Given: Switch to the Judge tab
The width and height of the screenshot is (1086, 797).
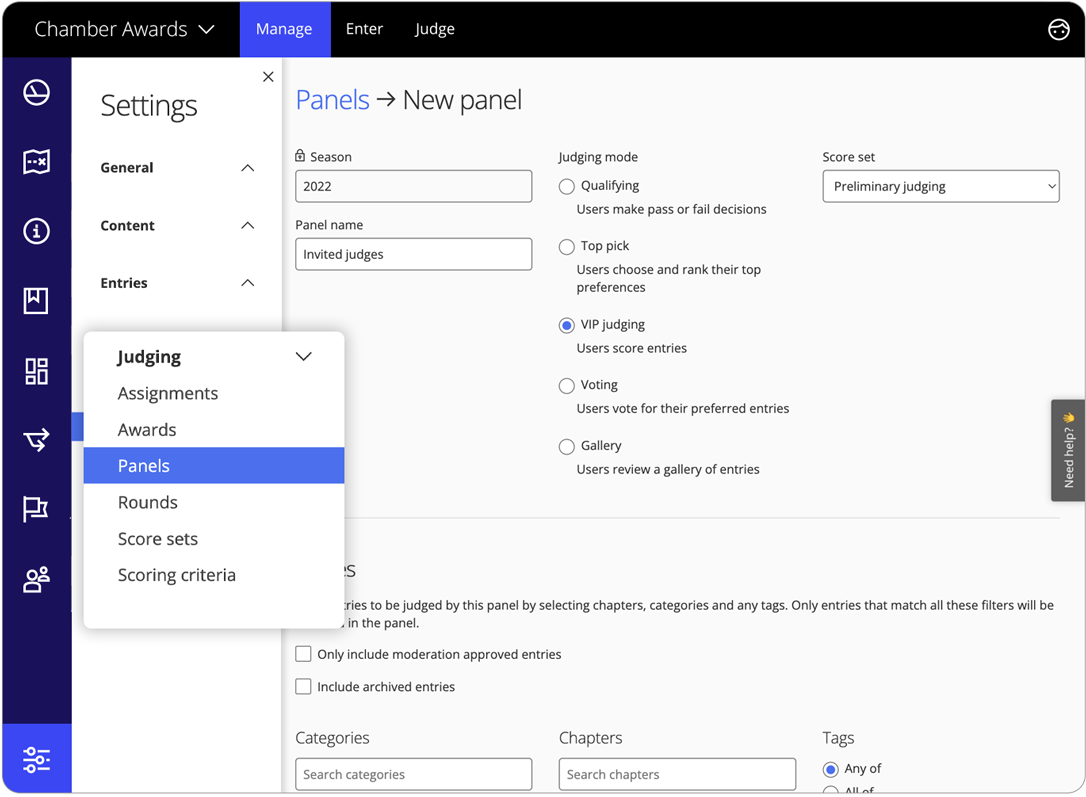Looking at the screenshot, I should [x=434, y=30].
